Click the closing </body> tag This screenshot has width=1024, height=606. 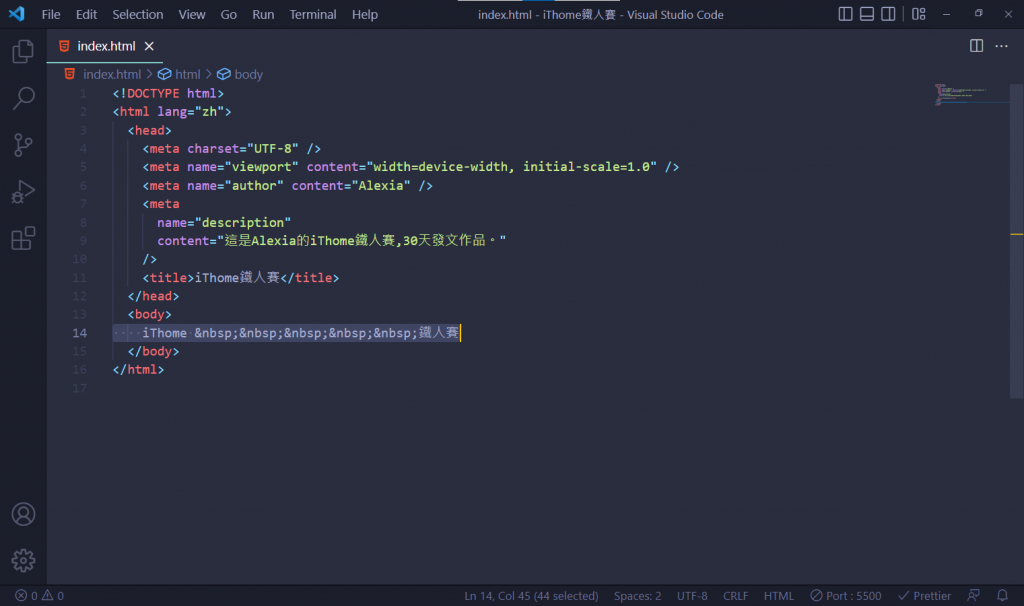(x=153, y=351)
